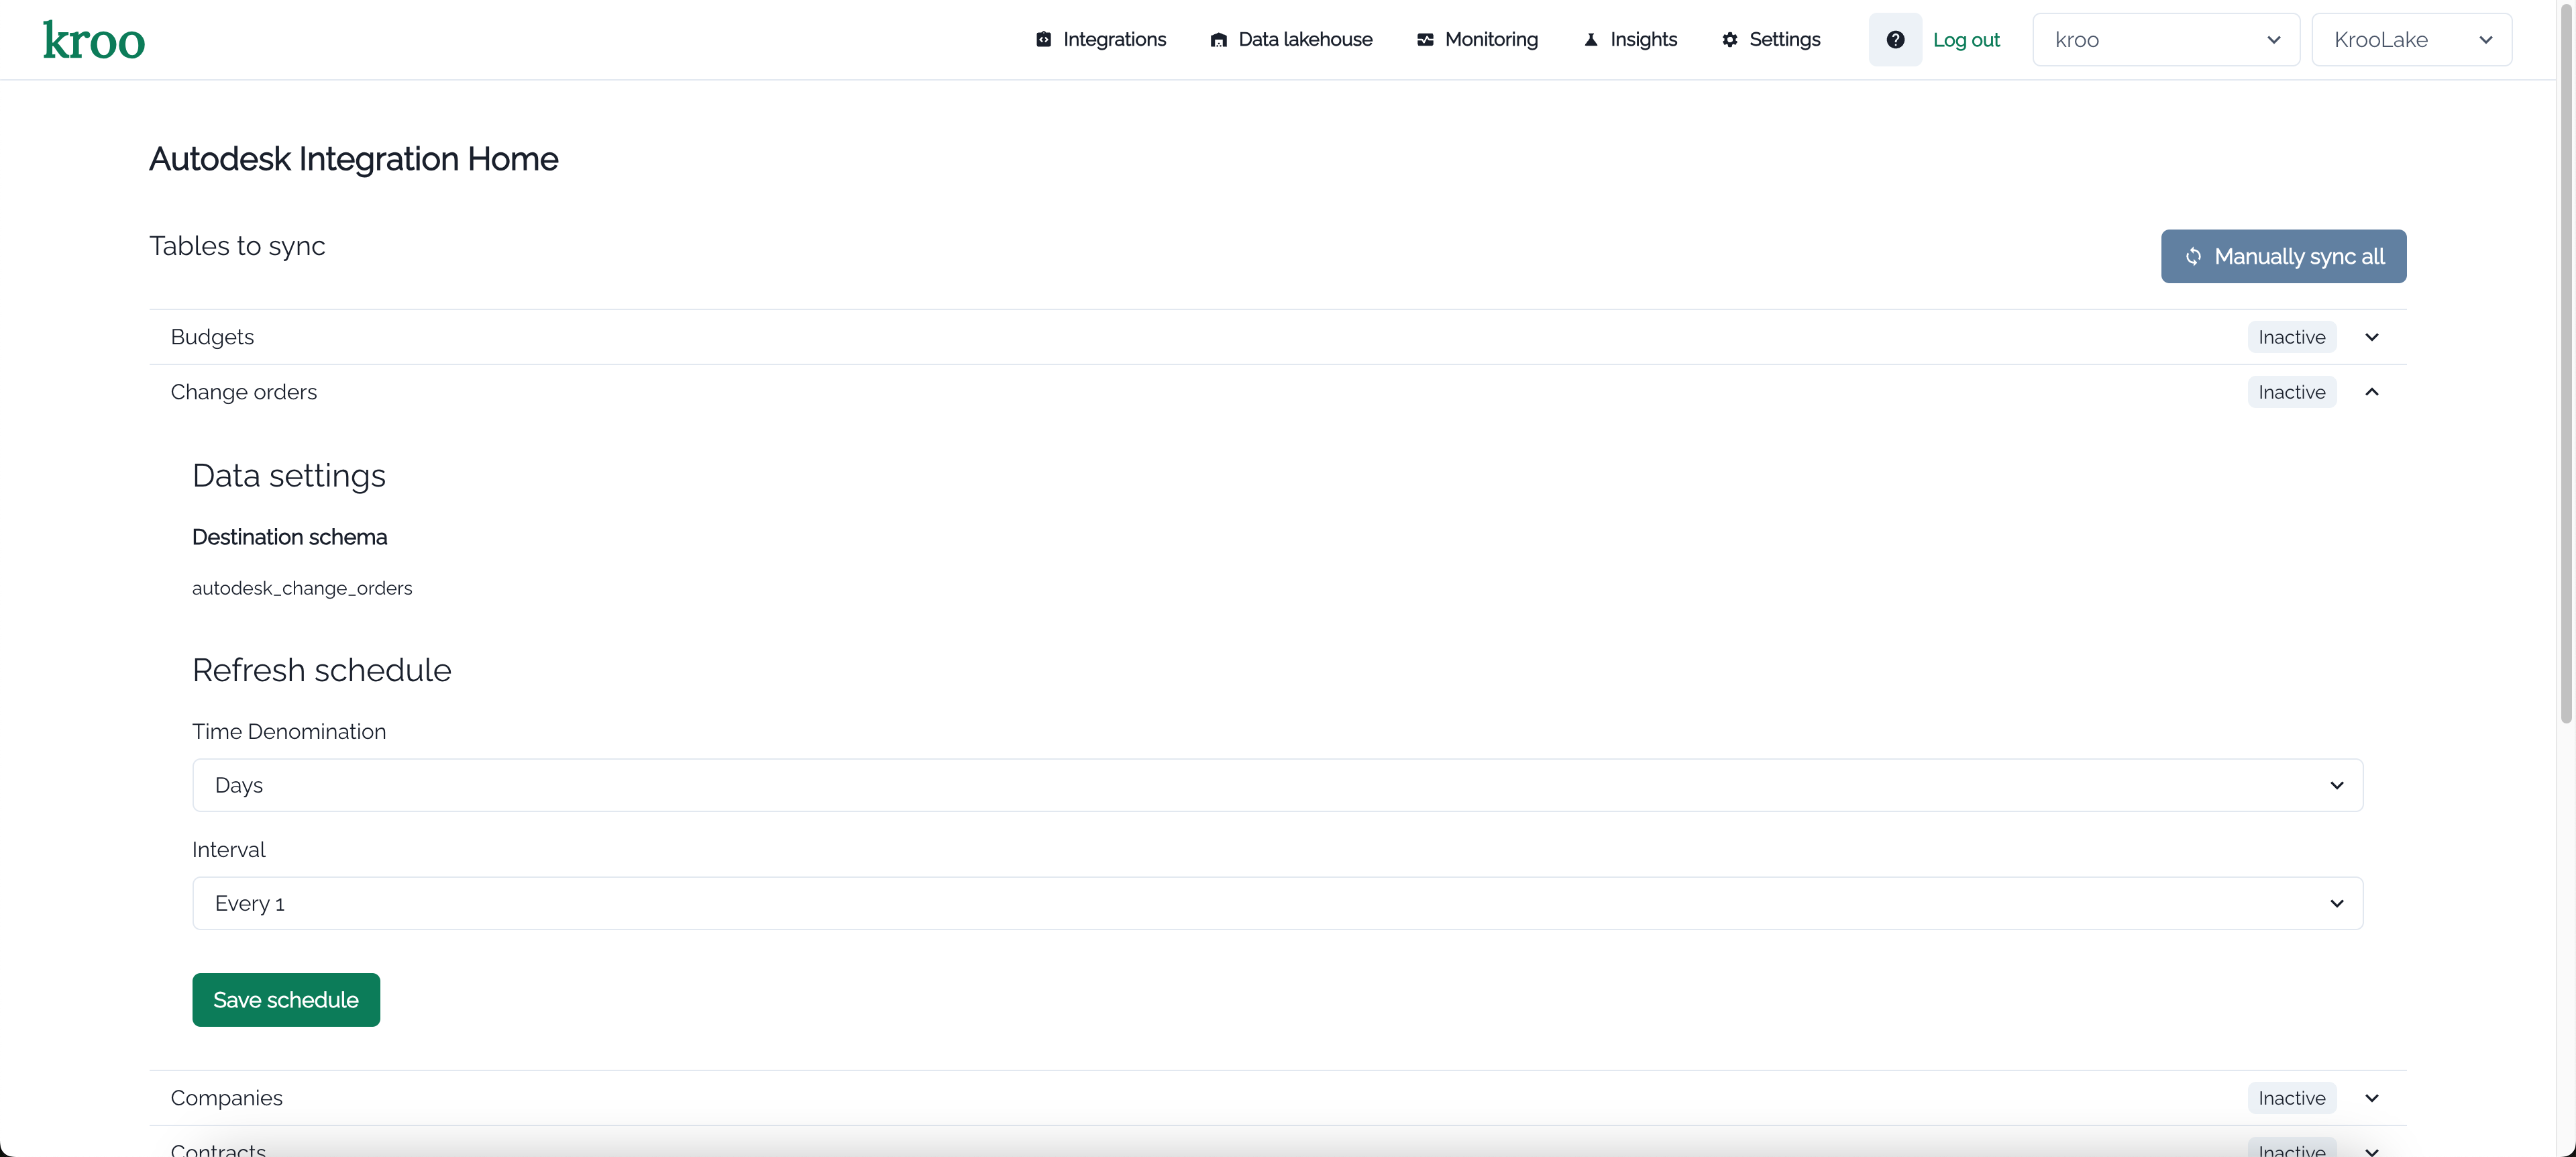Expand the Companies row chevron
Screen dimensions: 2576x1157
click(x=2371, y=1098)
